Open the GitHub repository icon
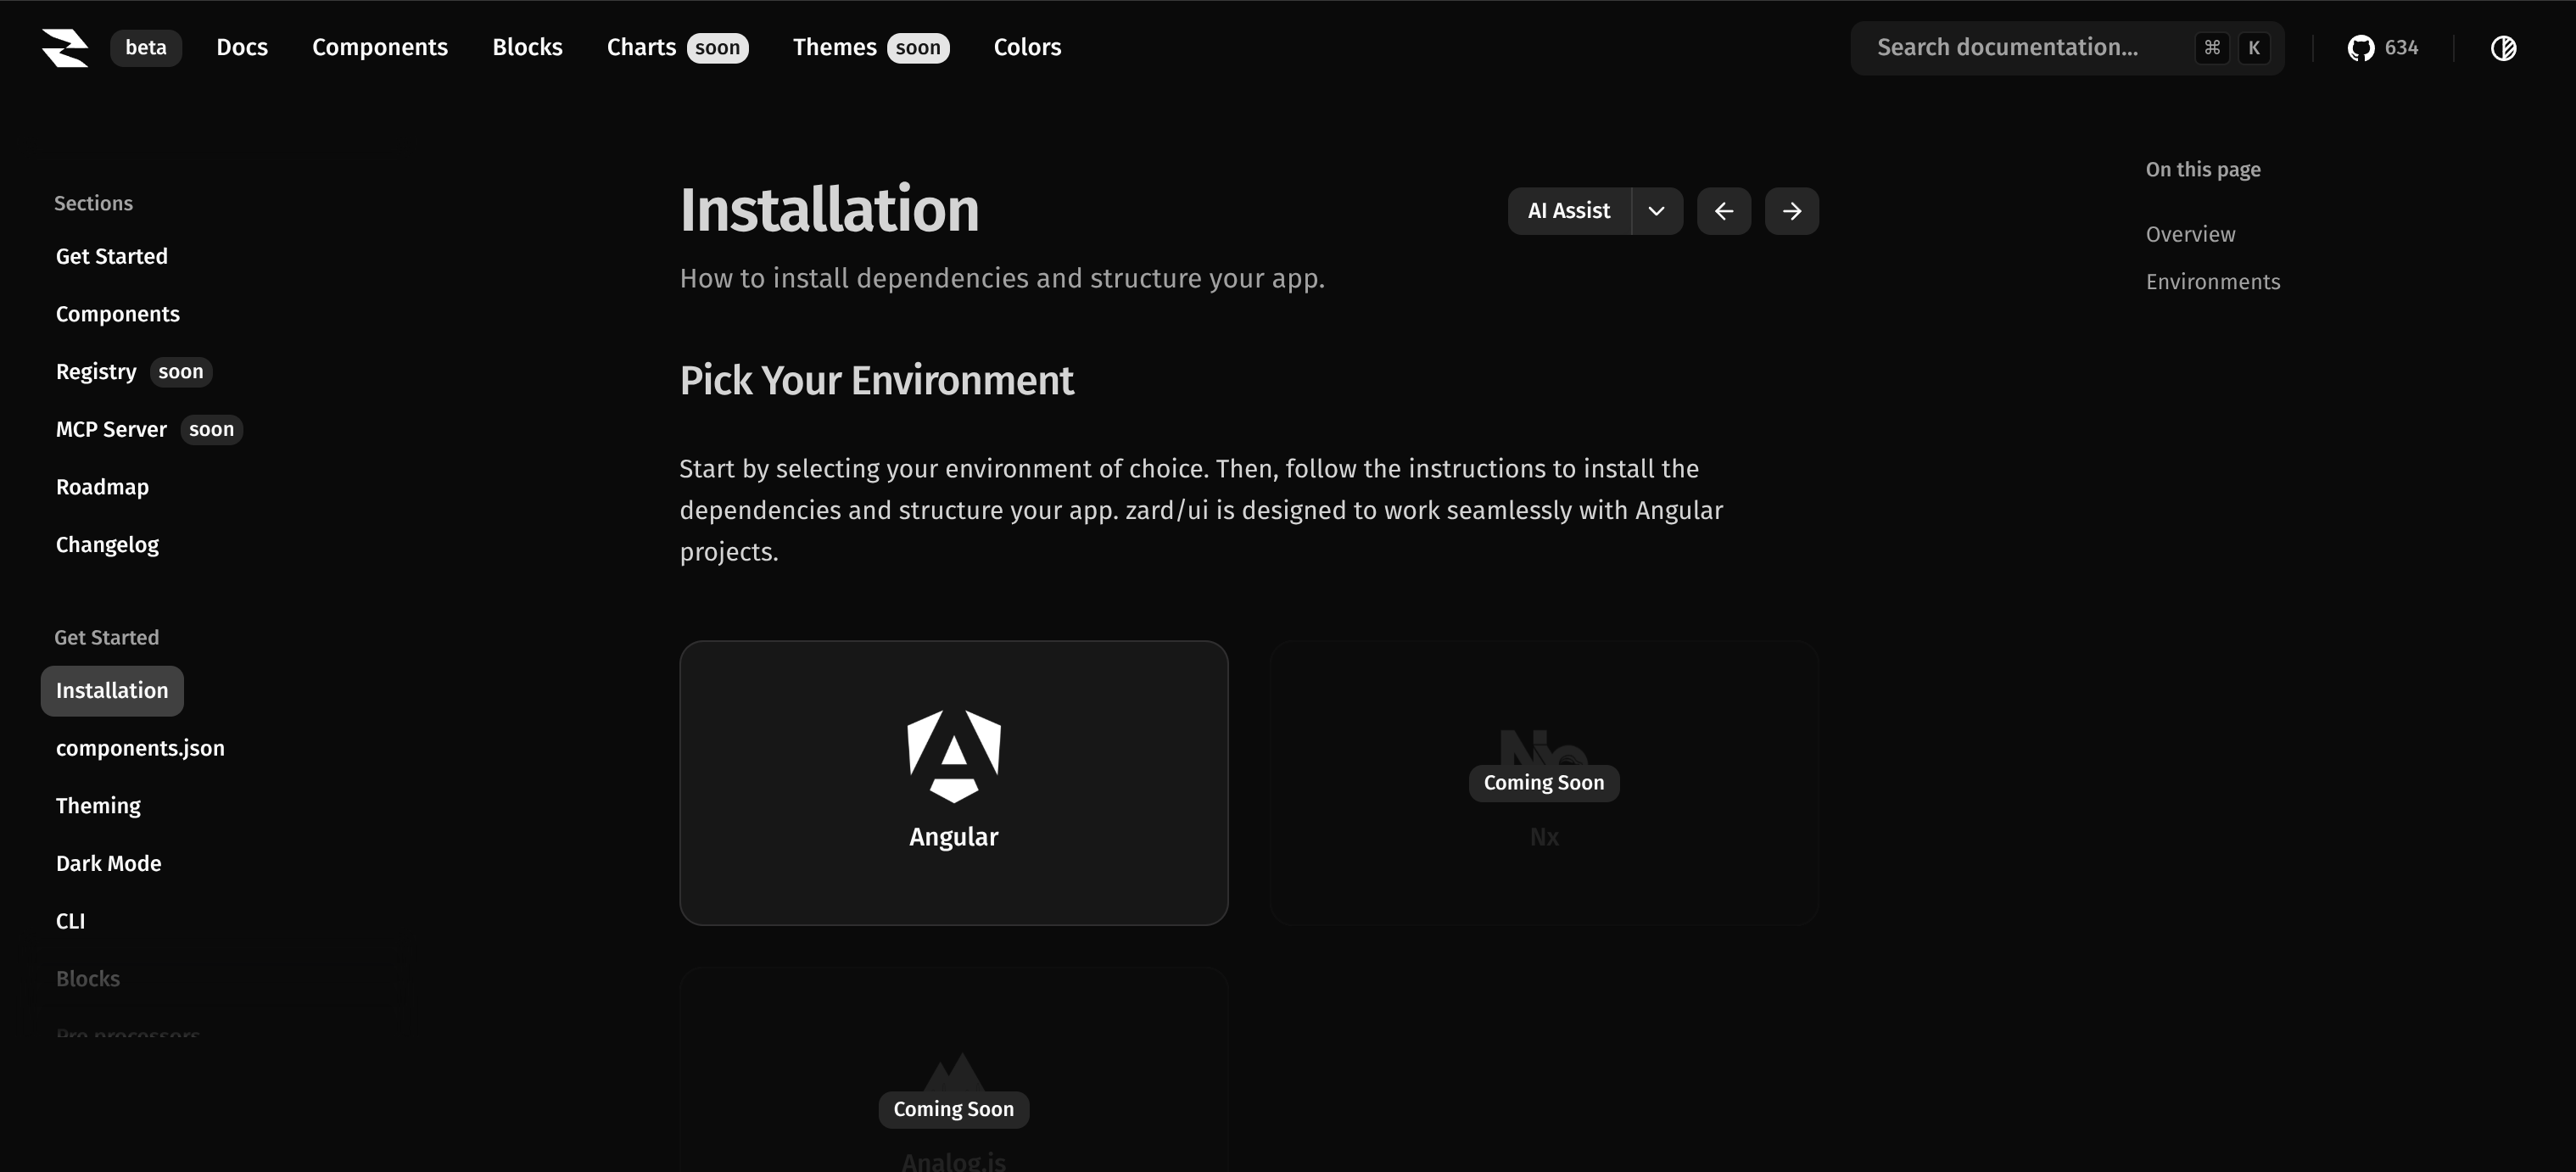The height and width of the screenshot is (1172, 2576). [x=2360, y=47]
